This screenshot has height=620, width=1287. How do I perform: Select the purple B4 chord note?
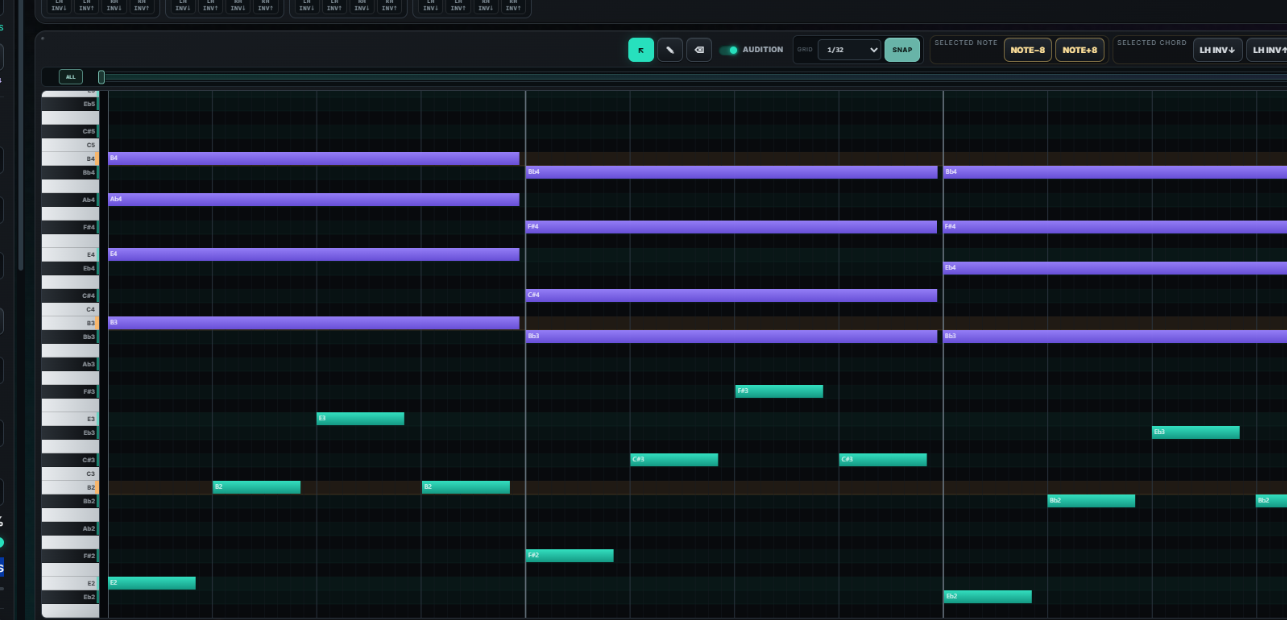pyautogui.click(x=314, y=159)
